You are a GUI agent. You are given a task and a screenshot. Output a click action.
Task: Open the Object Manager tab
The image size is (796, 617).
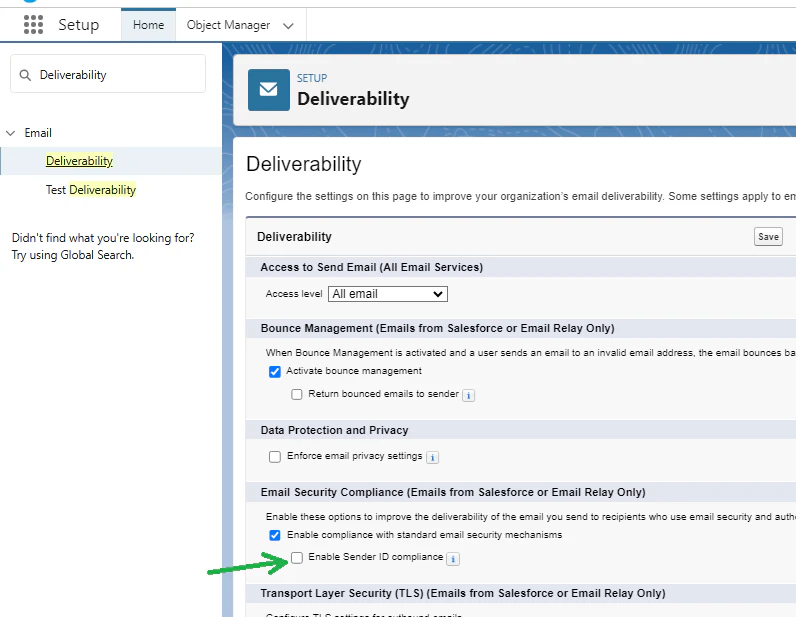[x=228, y=25]
